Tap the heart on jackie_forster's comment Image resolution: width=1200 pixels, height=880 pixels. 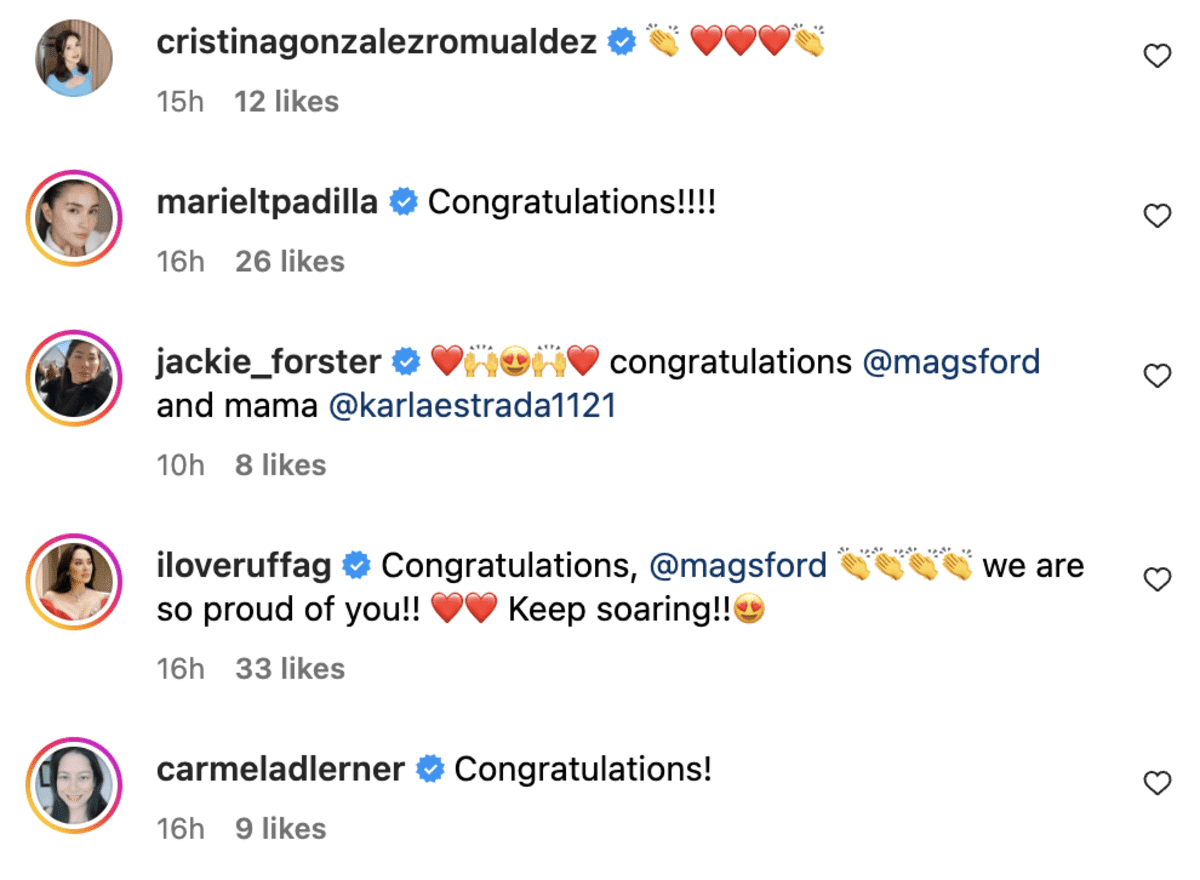point(1157,376)
